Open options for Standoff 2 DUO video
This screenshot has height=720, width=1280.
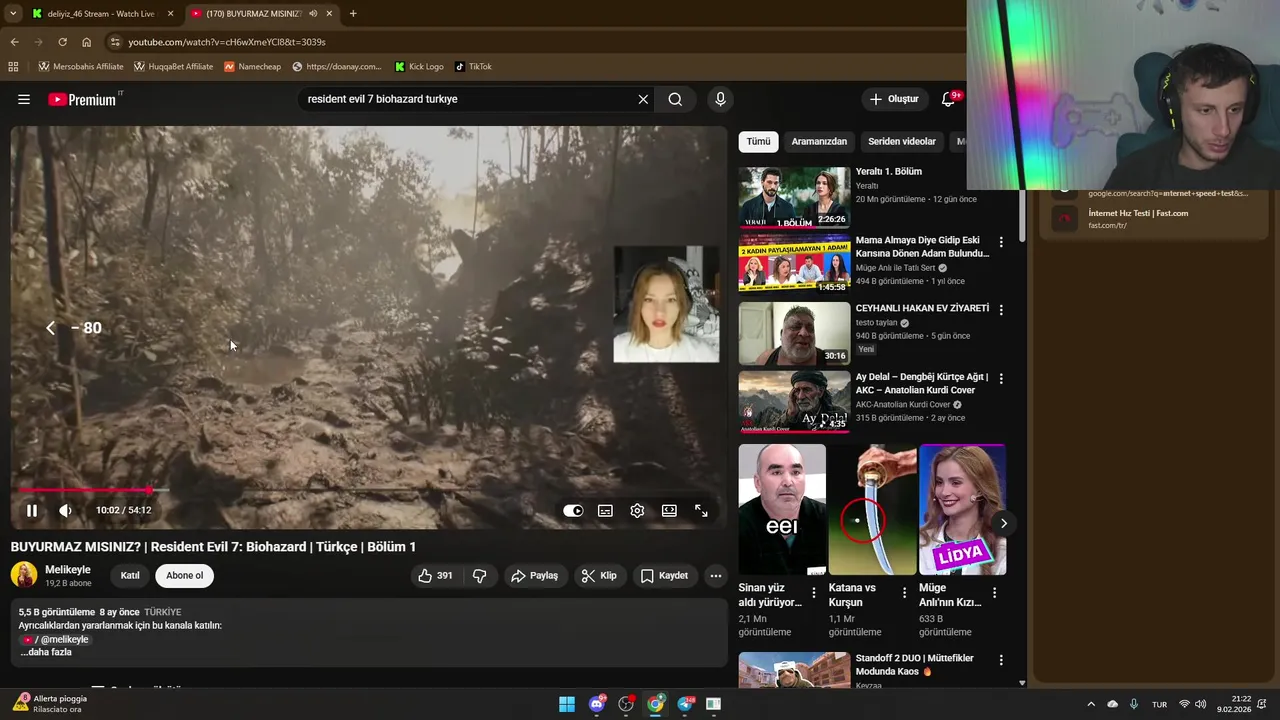click(1001, 660)
